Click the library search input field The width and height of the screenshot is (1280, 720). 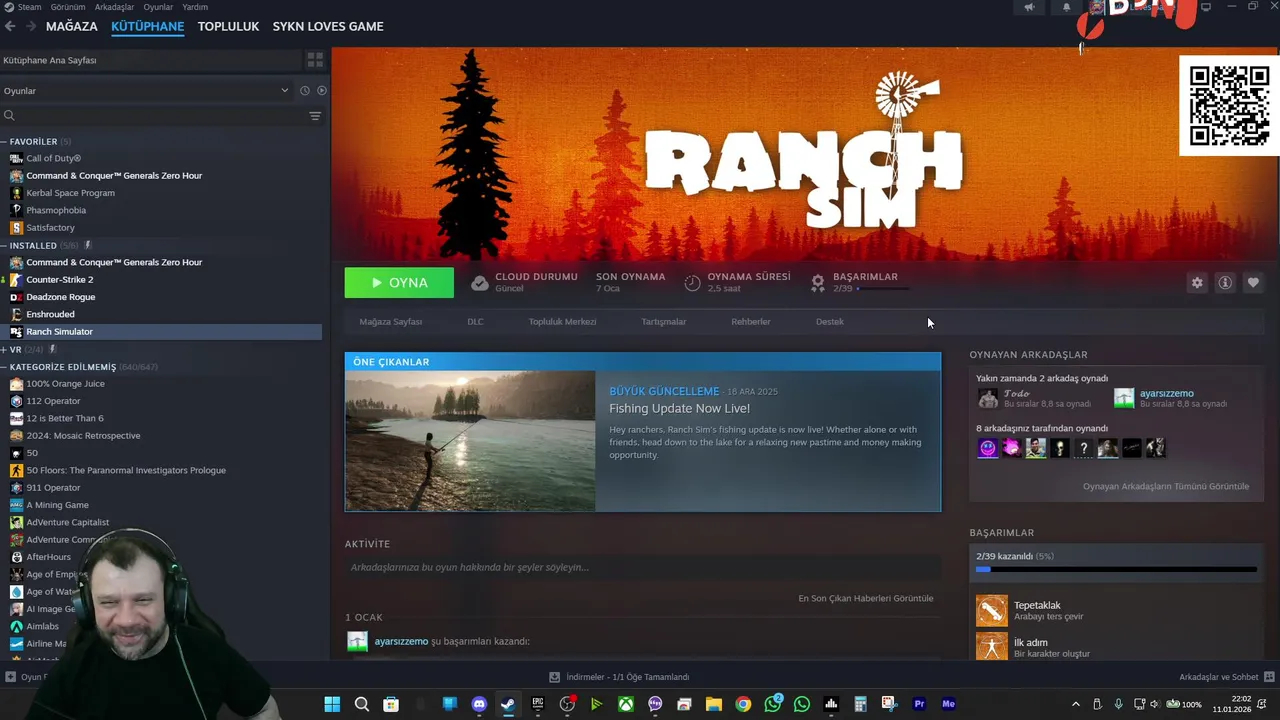[x=160, y=116]
